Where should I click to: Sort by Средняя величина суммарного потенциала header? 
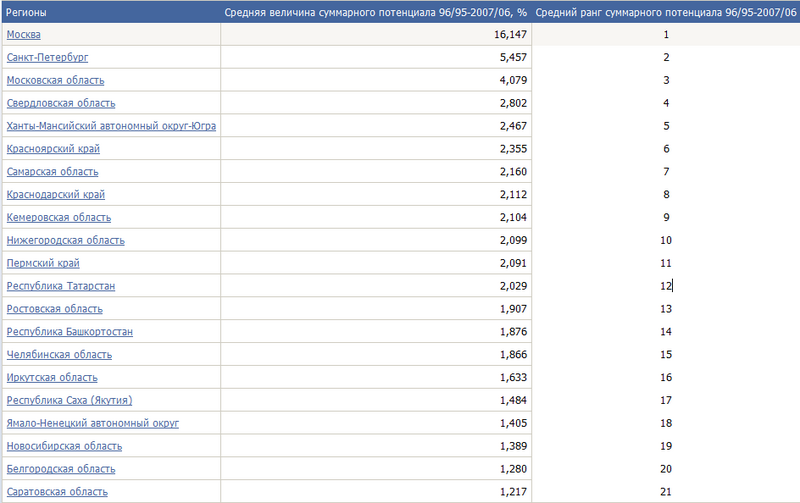click(375, 12)
